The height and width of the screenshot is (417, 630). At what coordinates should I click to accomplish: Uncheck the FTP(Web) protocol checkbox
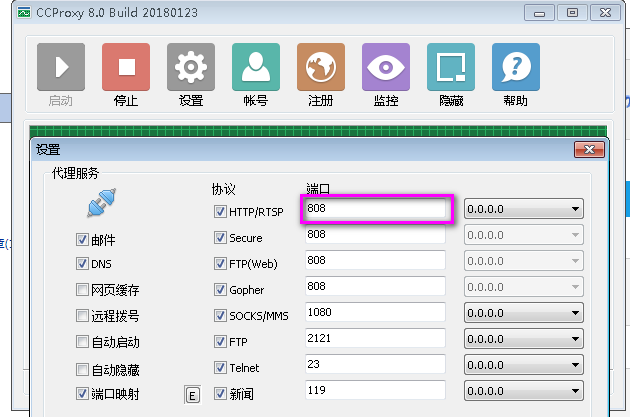(220, 264)
